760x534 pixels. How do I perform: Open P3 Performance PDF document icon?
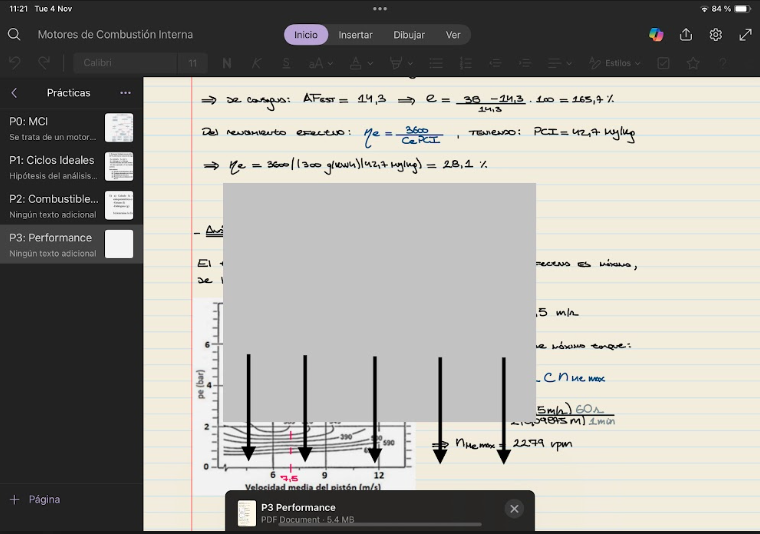pos(246,513)
